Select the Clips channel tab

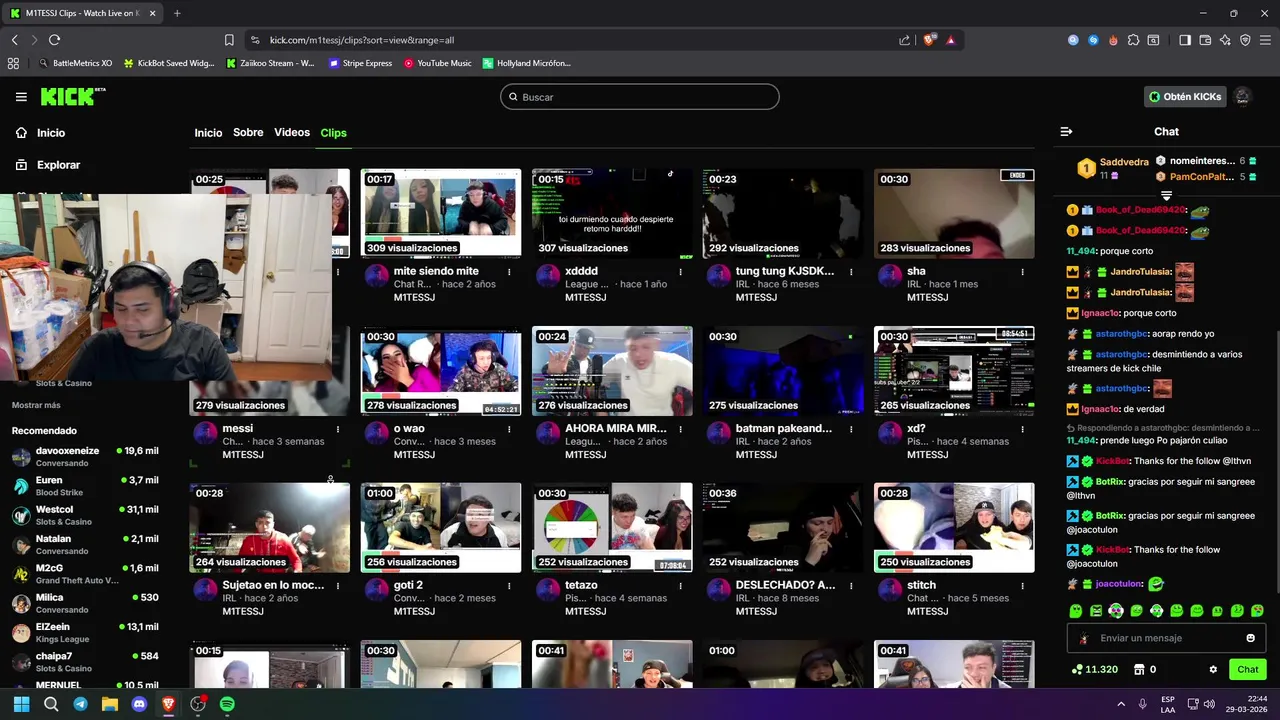pyautogui.click(x=333, y=133)
